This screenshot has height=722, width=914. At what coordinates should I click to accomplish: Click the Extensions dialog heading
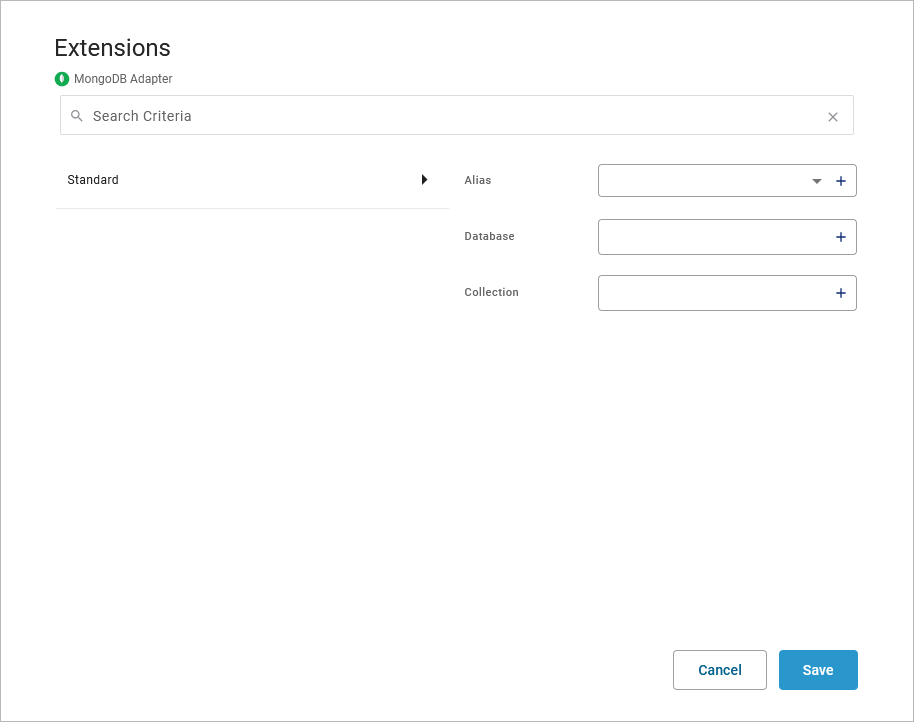pos(112,48)
